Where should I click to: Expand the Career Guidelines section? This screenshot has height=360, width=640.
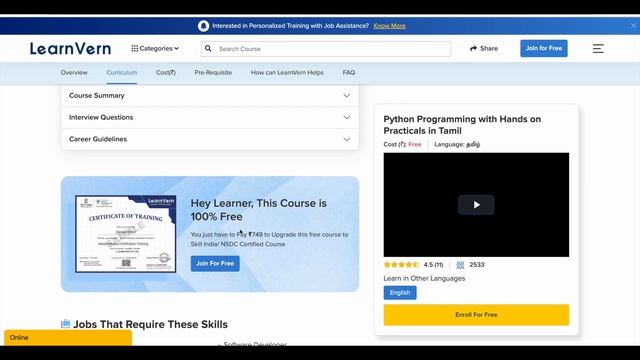210,139
